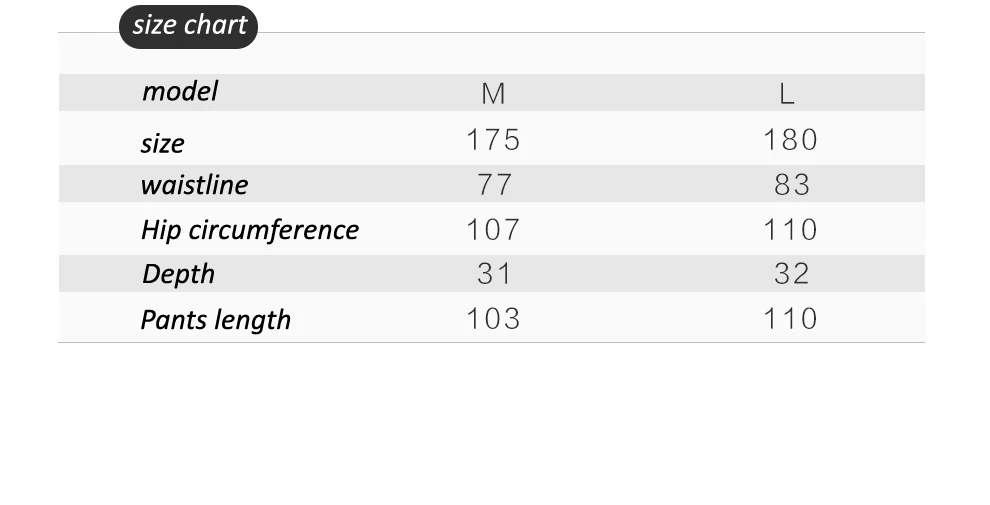The height and width of the screenshot is (505, 990).
Task: Click hip circumference value for L
Action: tap(790, 230)
